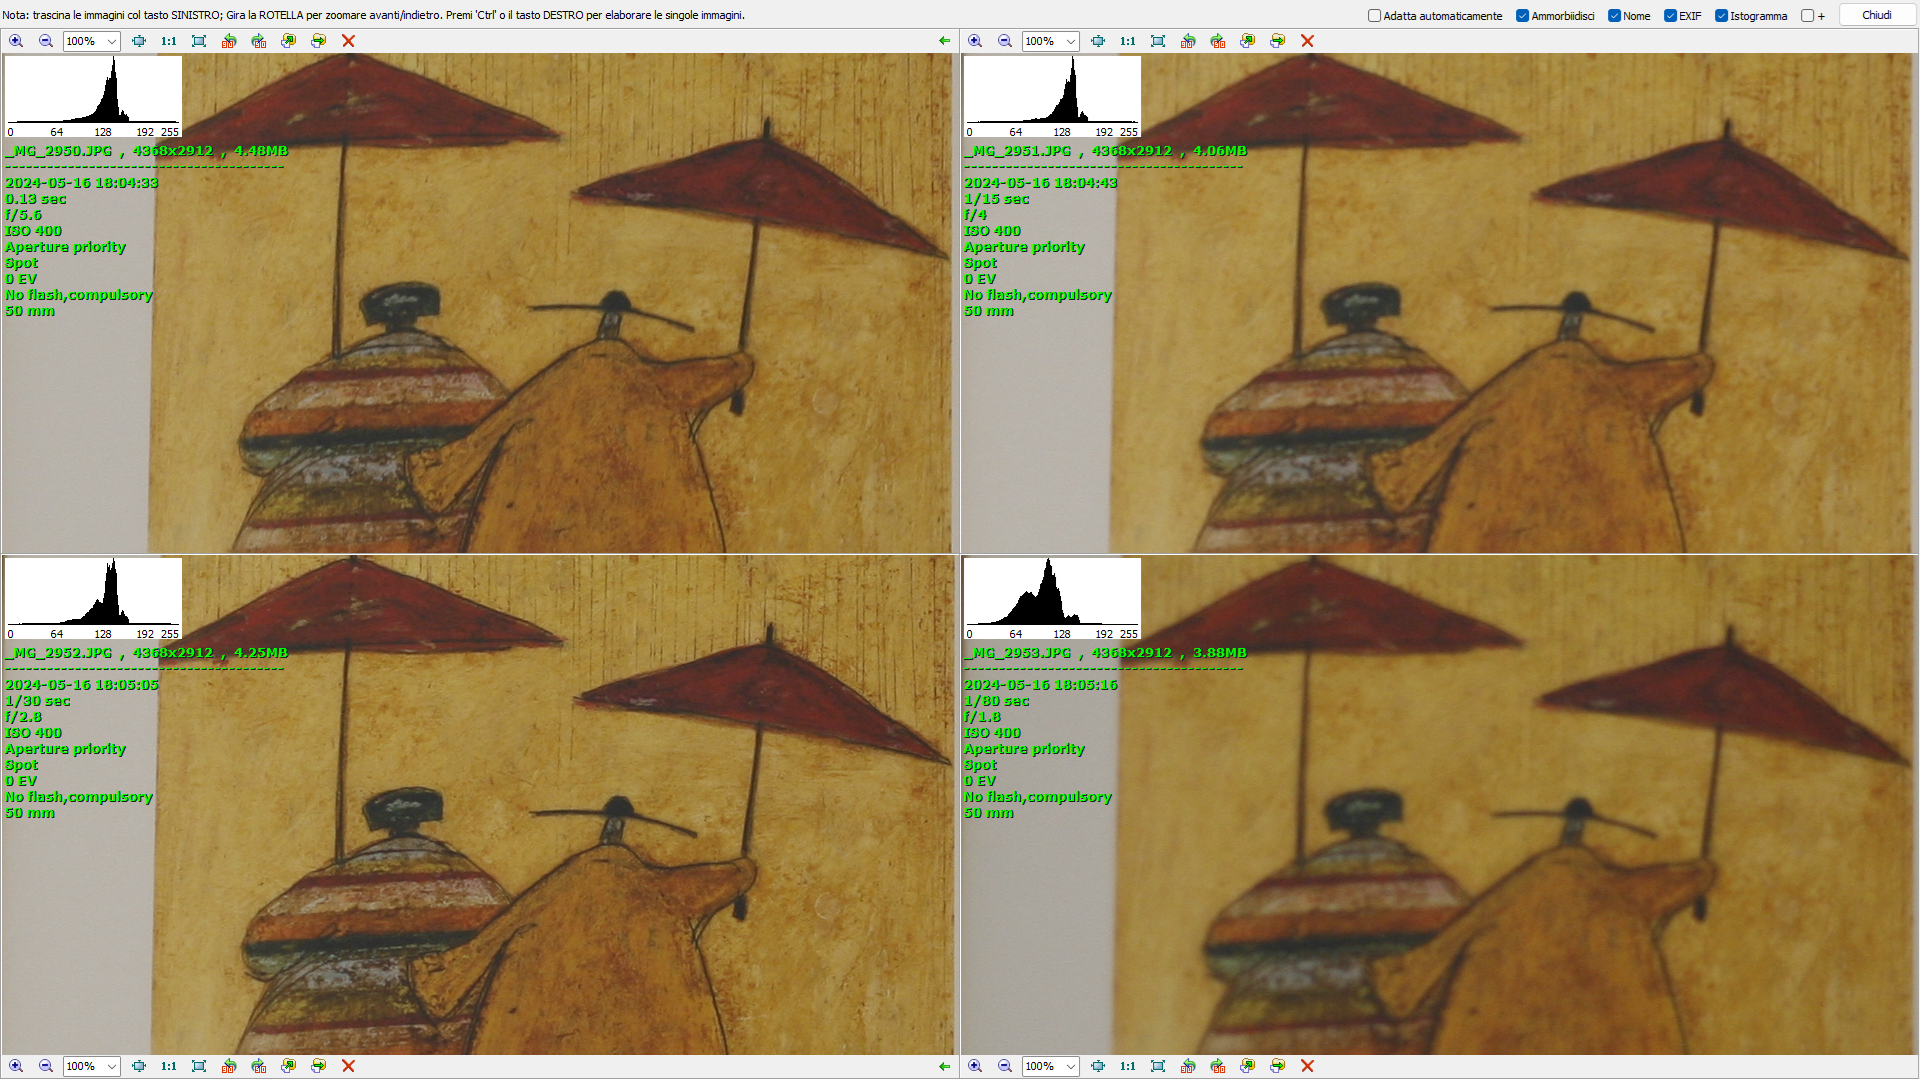Open zoom percentage dropdown for _MG_2953.JPG
Viewport: 1920px width, 1080px height.
click(x=1070, y=1066)
